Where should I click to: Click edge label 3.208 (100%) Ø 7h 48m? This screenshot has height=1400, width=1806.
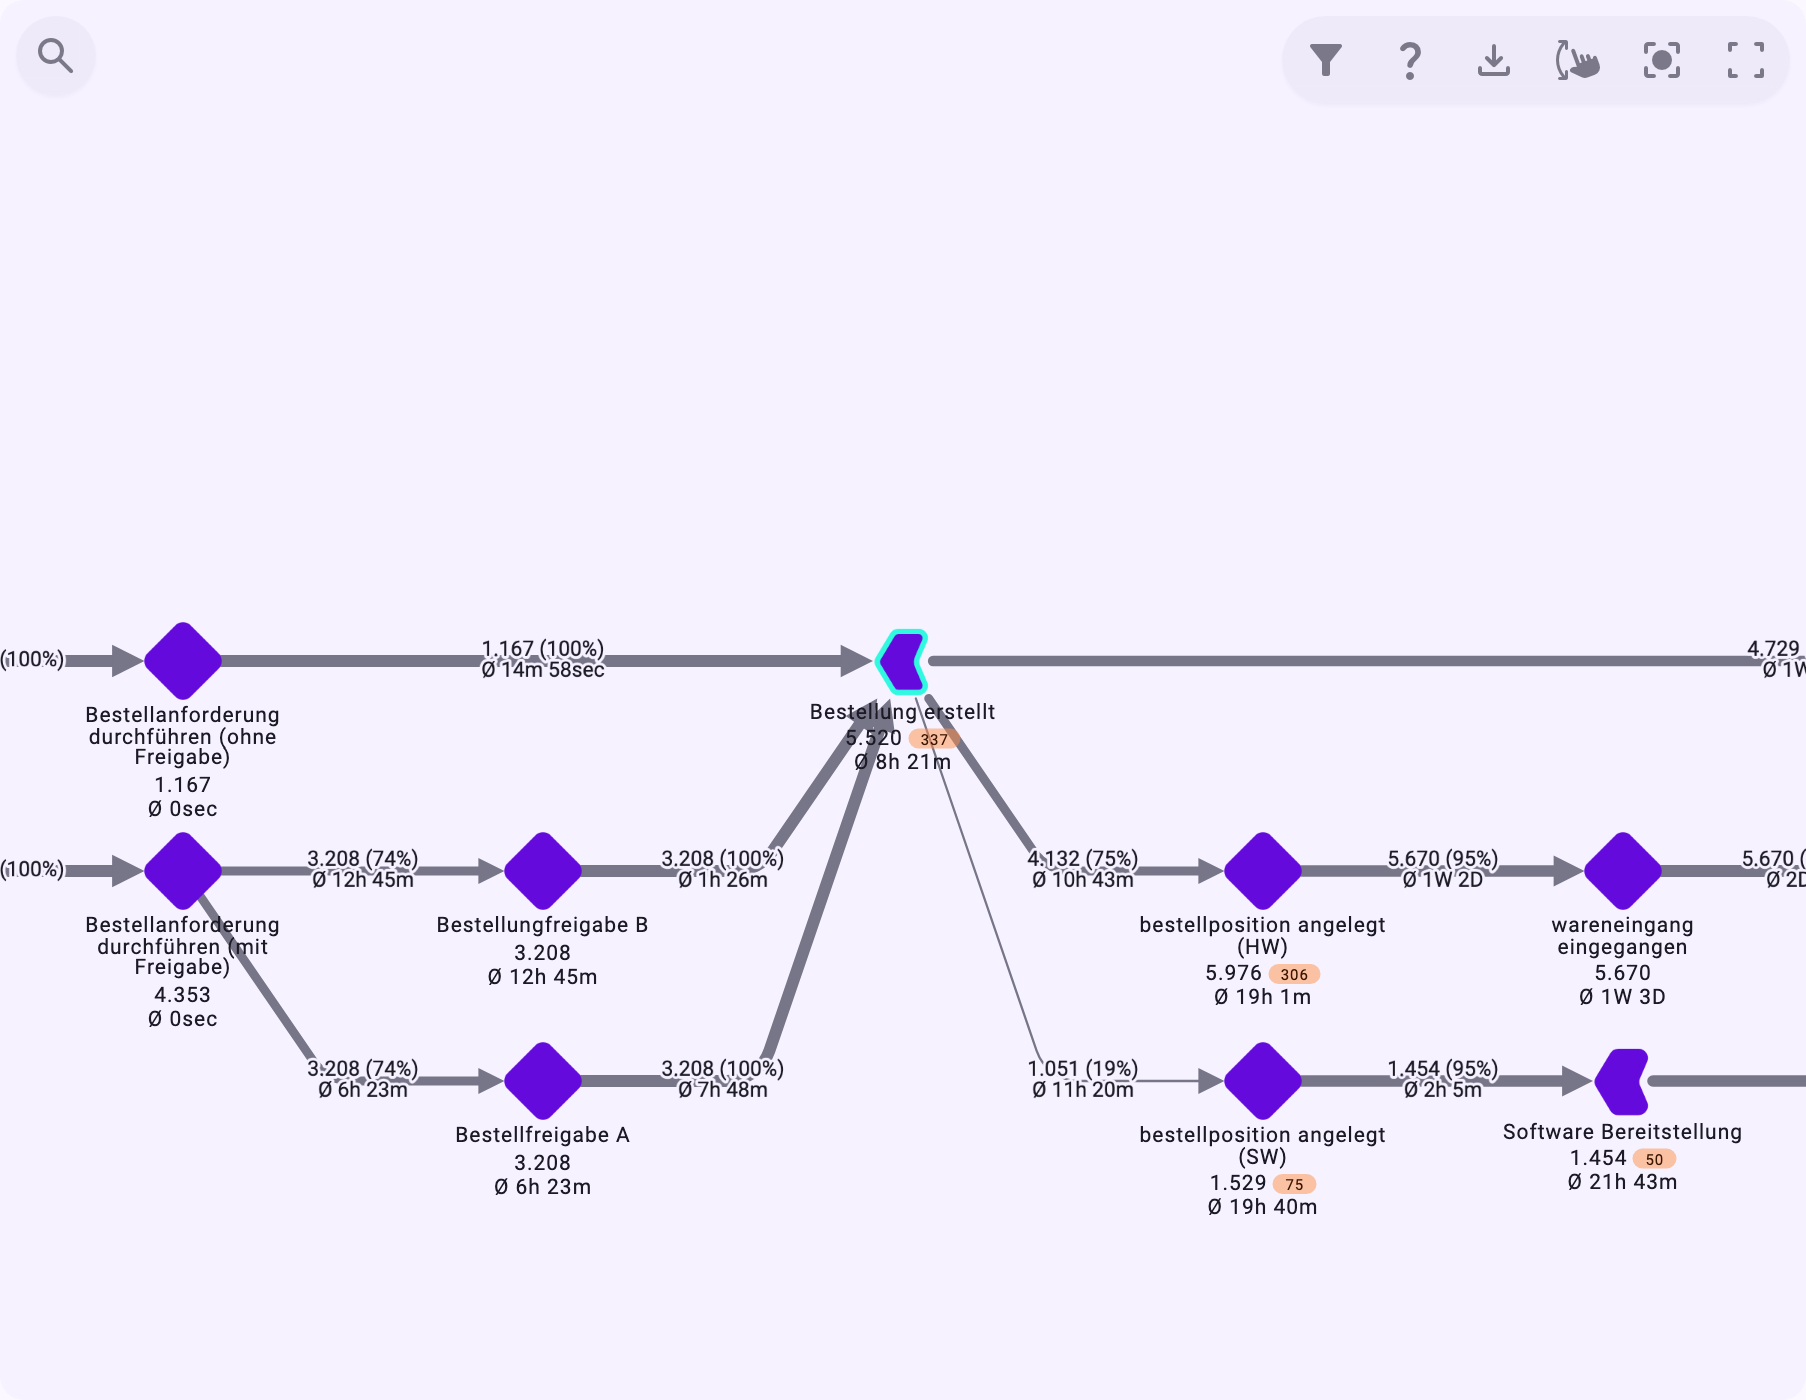pos(723,1079)
